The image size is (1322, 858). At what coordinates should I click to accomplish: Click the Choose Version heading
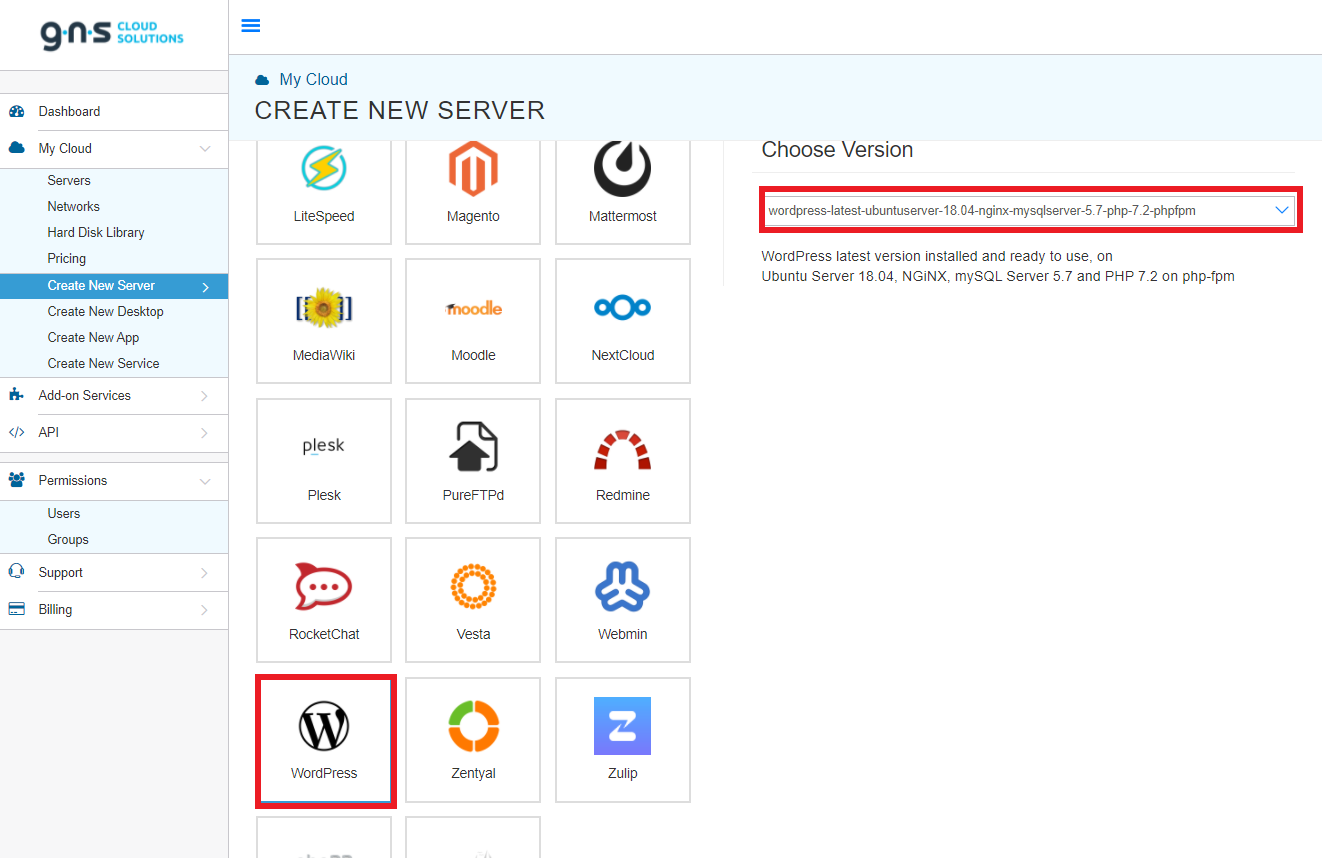[837, 150]
